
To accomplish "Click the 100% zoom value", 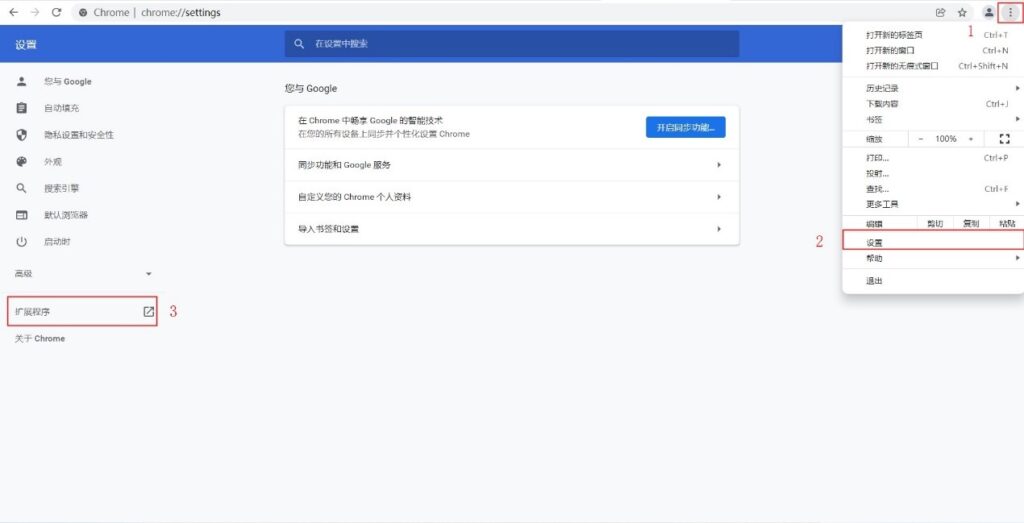I will coord(946,138).
